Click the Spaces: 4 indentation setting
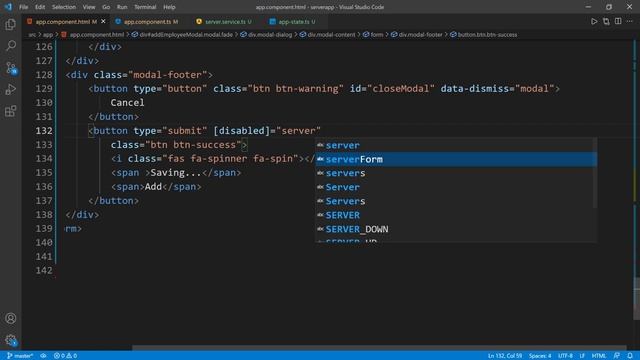The height and width of the screenshot is (360, 640). click(x=540, y=356)
